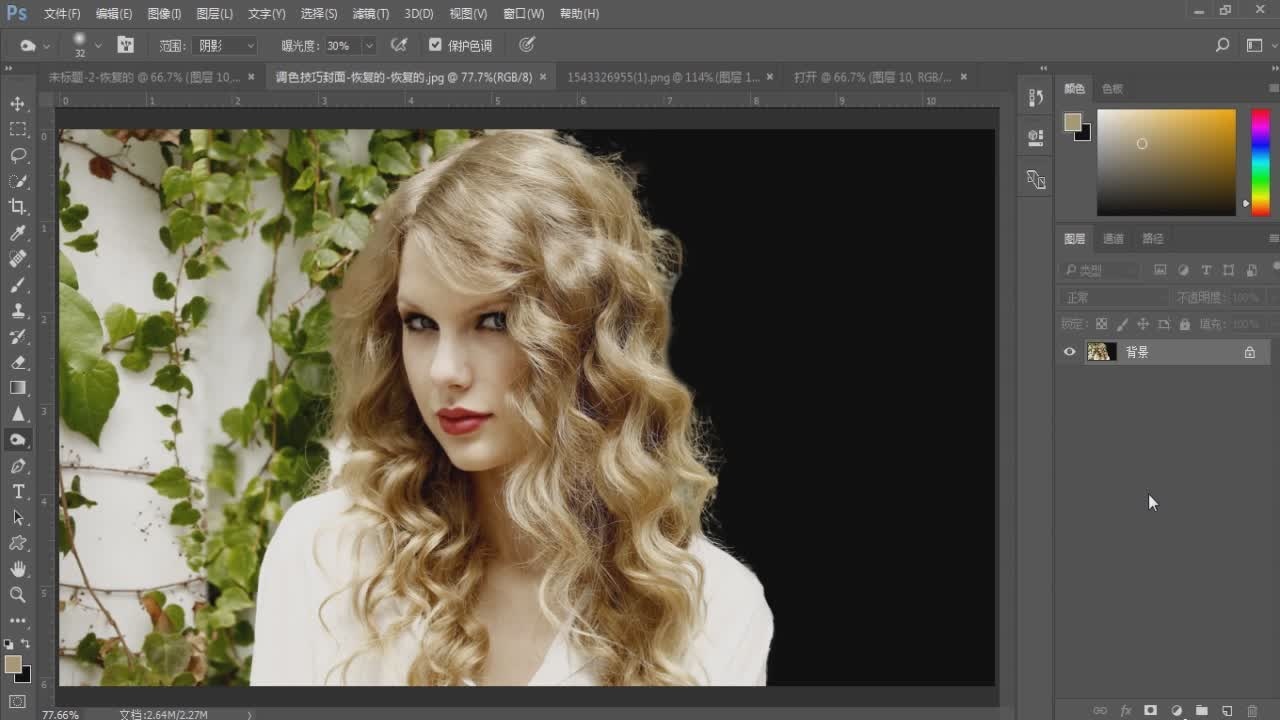Select the Eraser tool

click(x=18, y=362)
